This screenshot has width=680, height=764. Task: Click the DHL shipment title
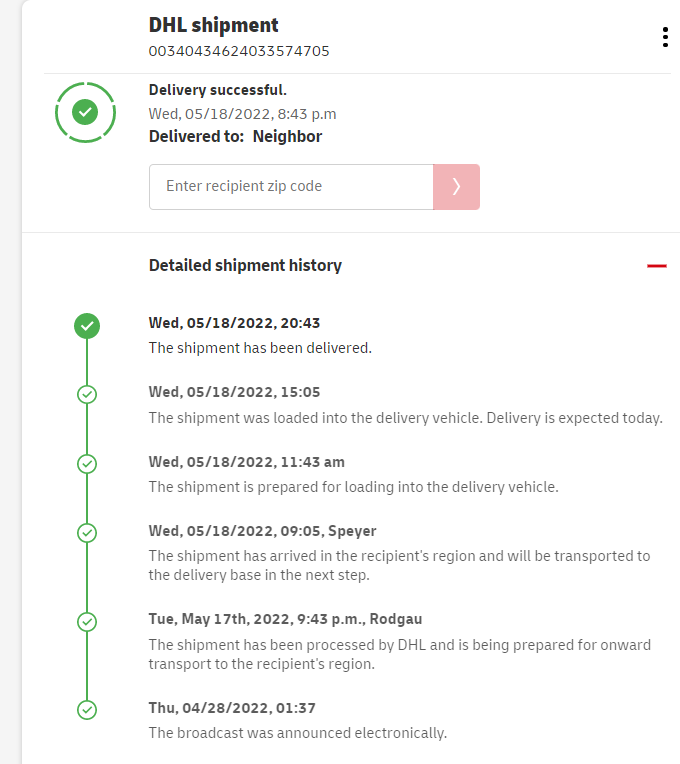coord(214,25)
